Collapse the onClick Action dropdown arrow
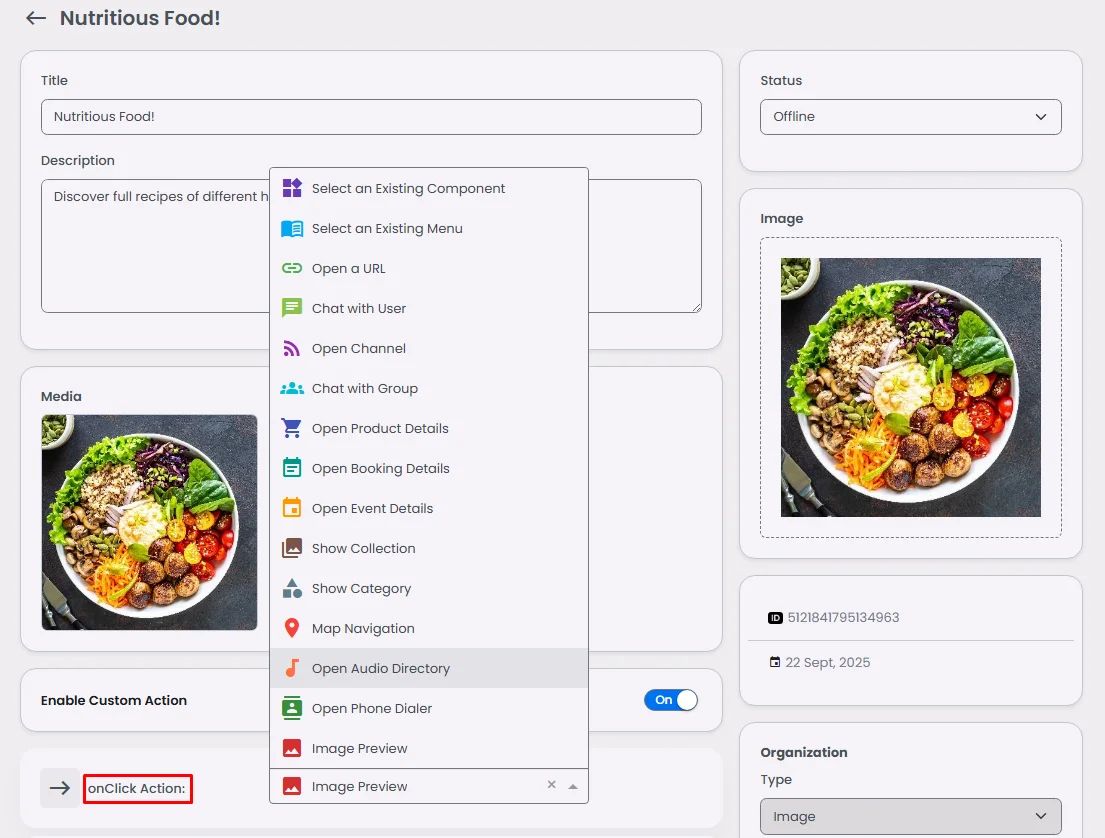This screenshot has width=1105, height=838. 573,786
